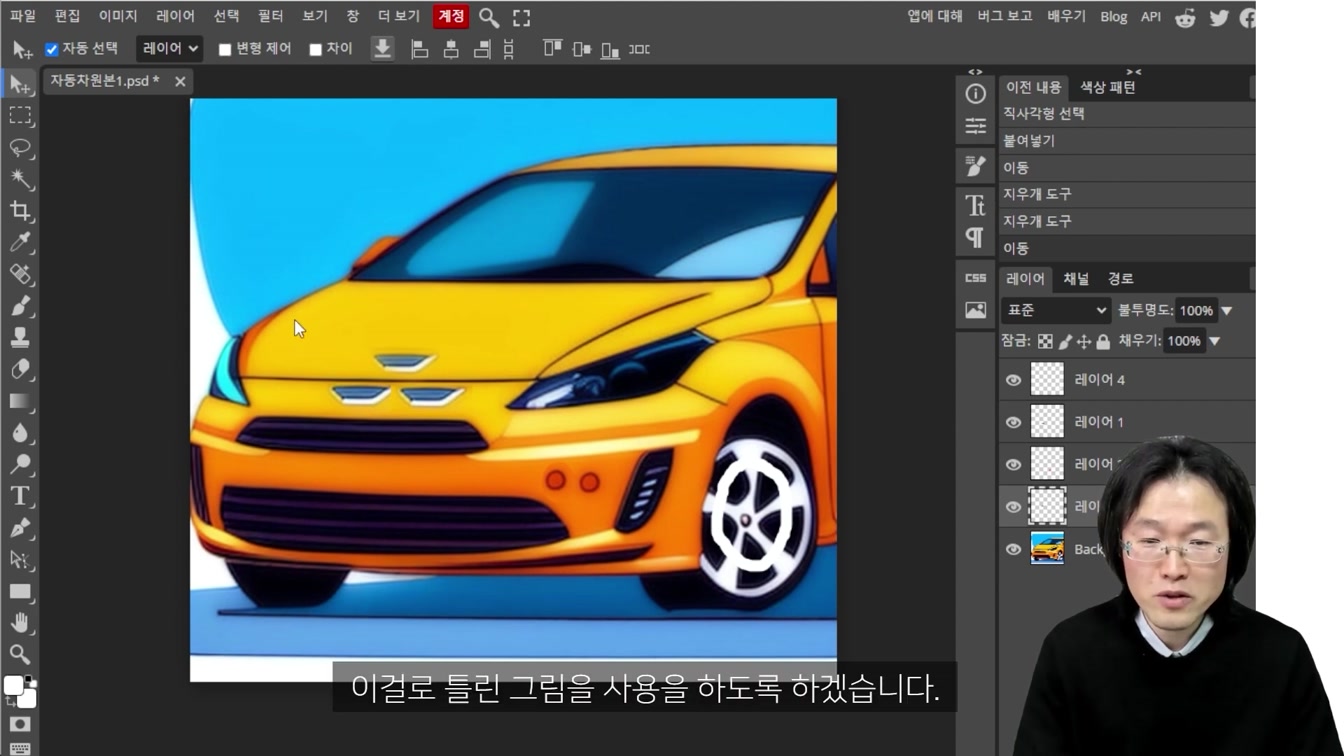Select the Rectangle shape tool
Viewport: 1344px width, 756px height.
point(20,591)
